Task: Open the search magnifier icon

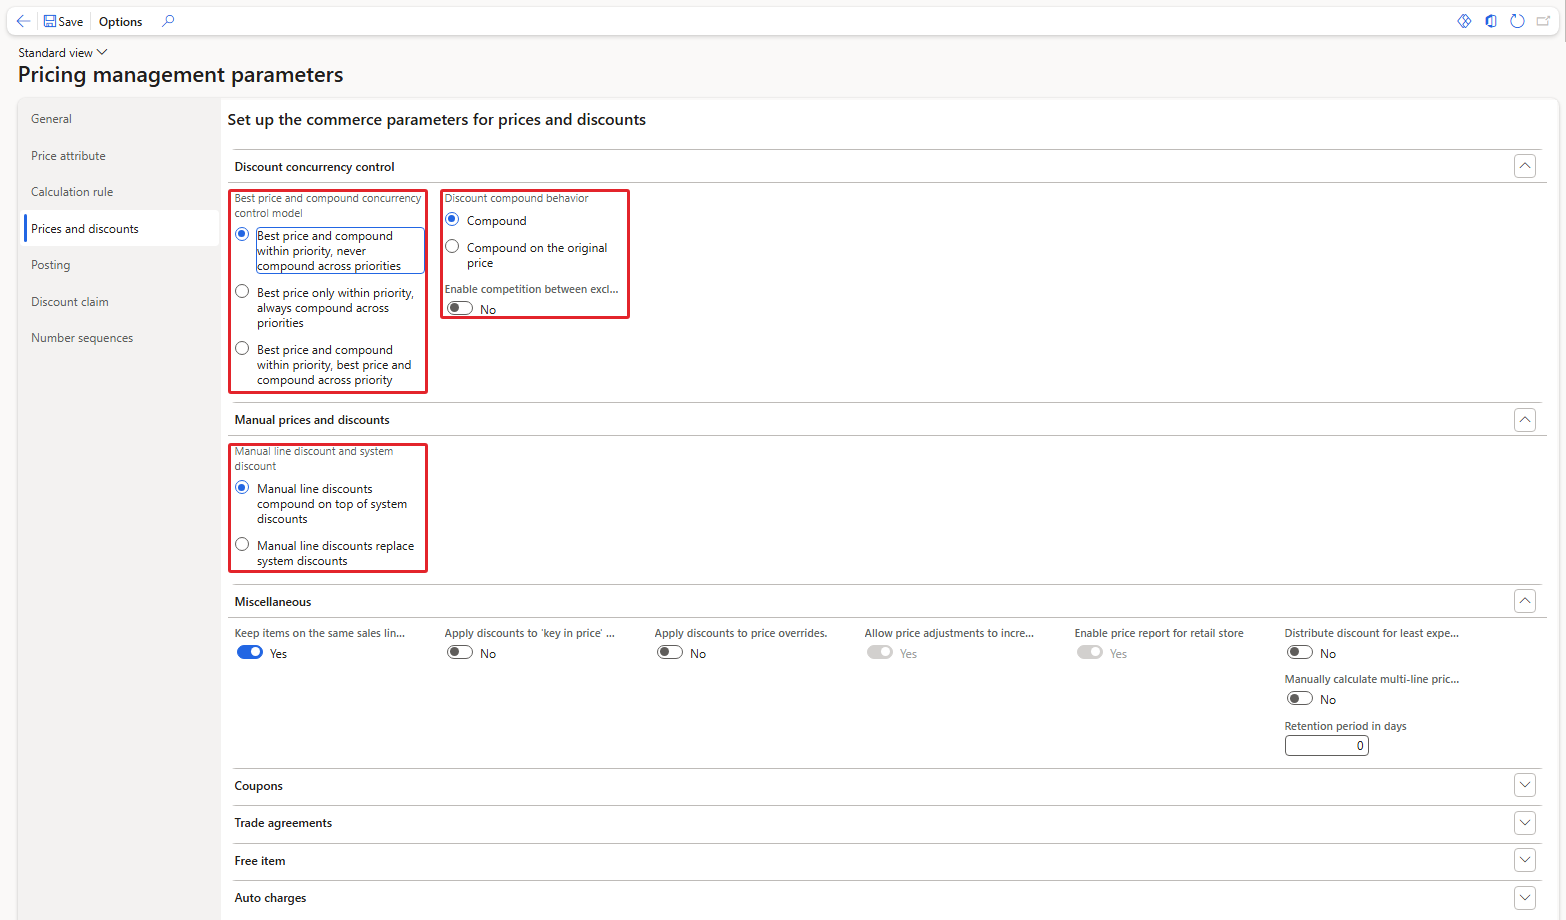Action: pos(168,21)
